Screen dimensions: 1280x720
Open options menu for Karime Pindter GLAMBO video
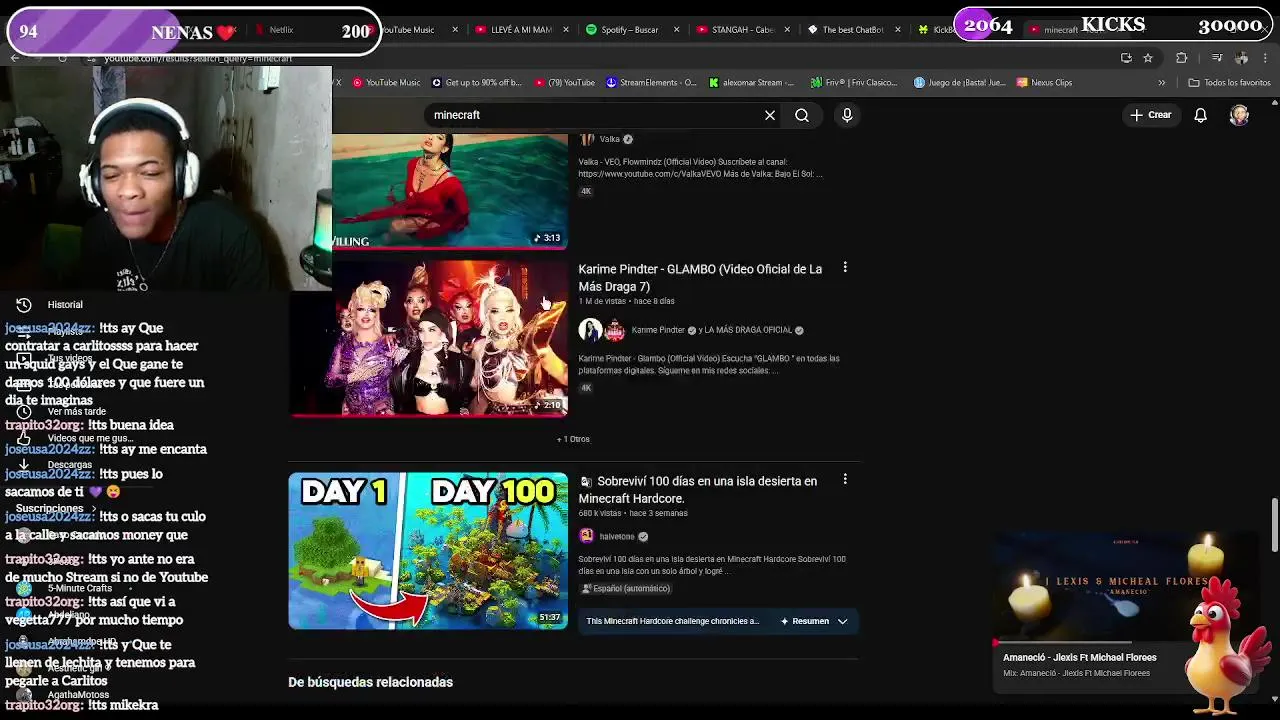coord(845,267)
